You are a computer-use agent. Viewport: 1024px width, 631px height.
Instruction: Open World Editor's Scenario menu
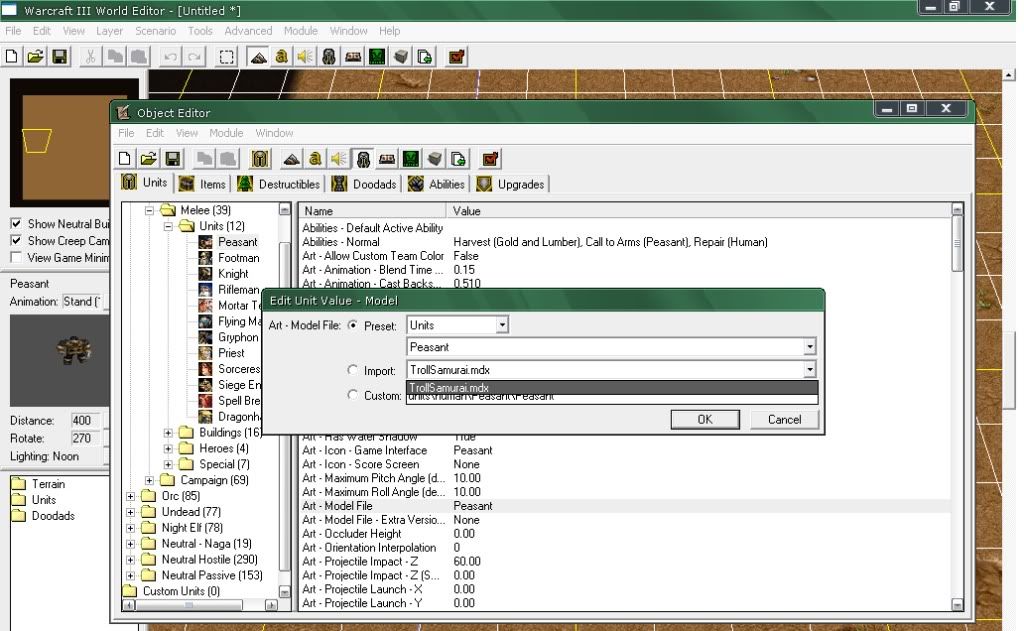pyautogui.click(x=155, y=31)
